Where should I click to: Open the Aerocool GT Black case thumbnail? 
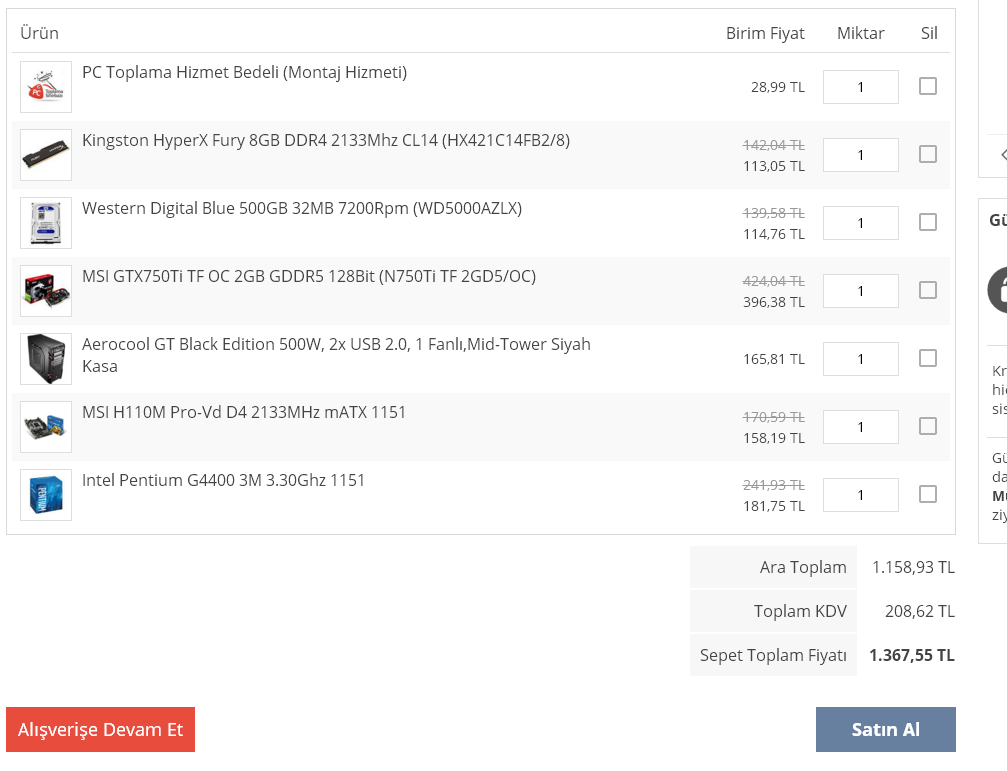click(x=46, y=359)
